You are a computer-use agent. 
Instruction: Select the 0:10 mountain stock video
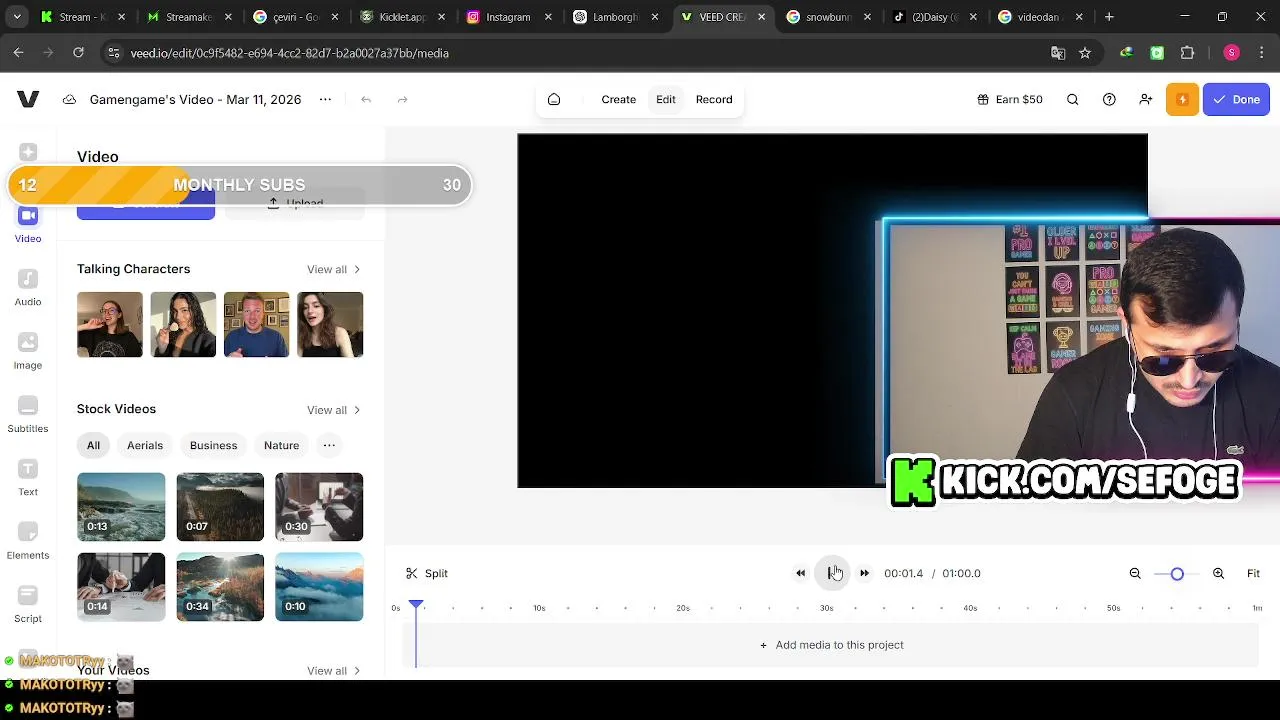point(319,587)
